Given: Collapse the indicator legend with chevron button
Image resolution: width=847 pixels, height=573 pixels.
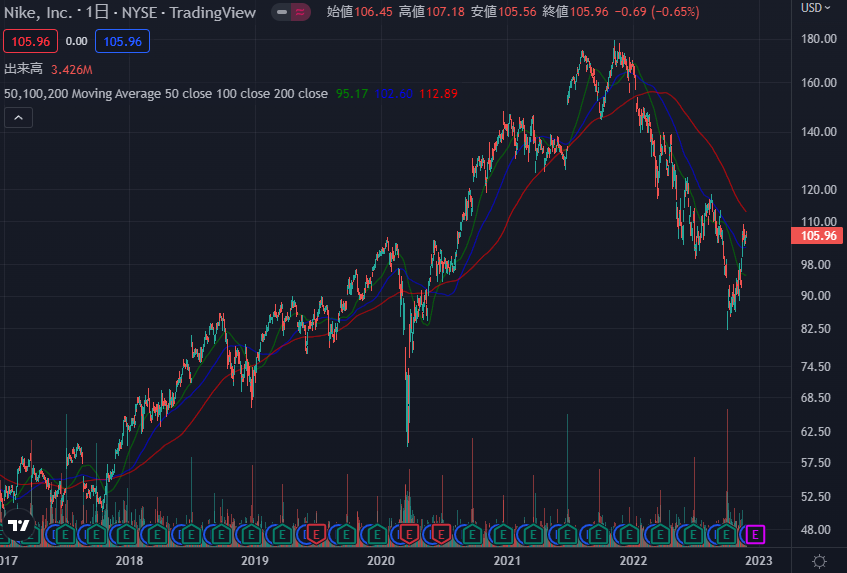Looking at the screenshot, I should click(18, 118).
